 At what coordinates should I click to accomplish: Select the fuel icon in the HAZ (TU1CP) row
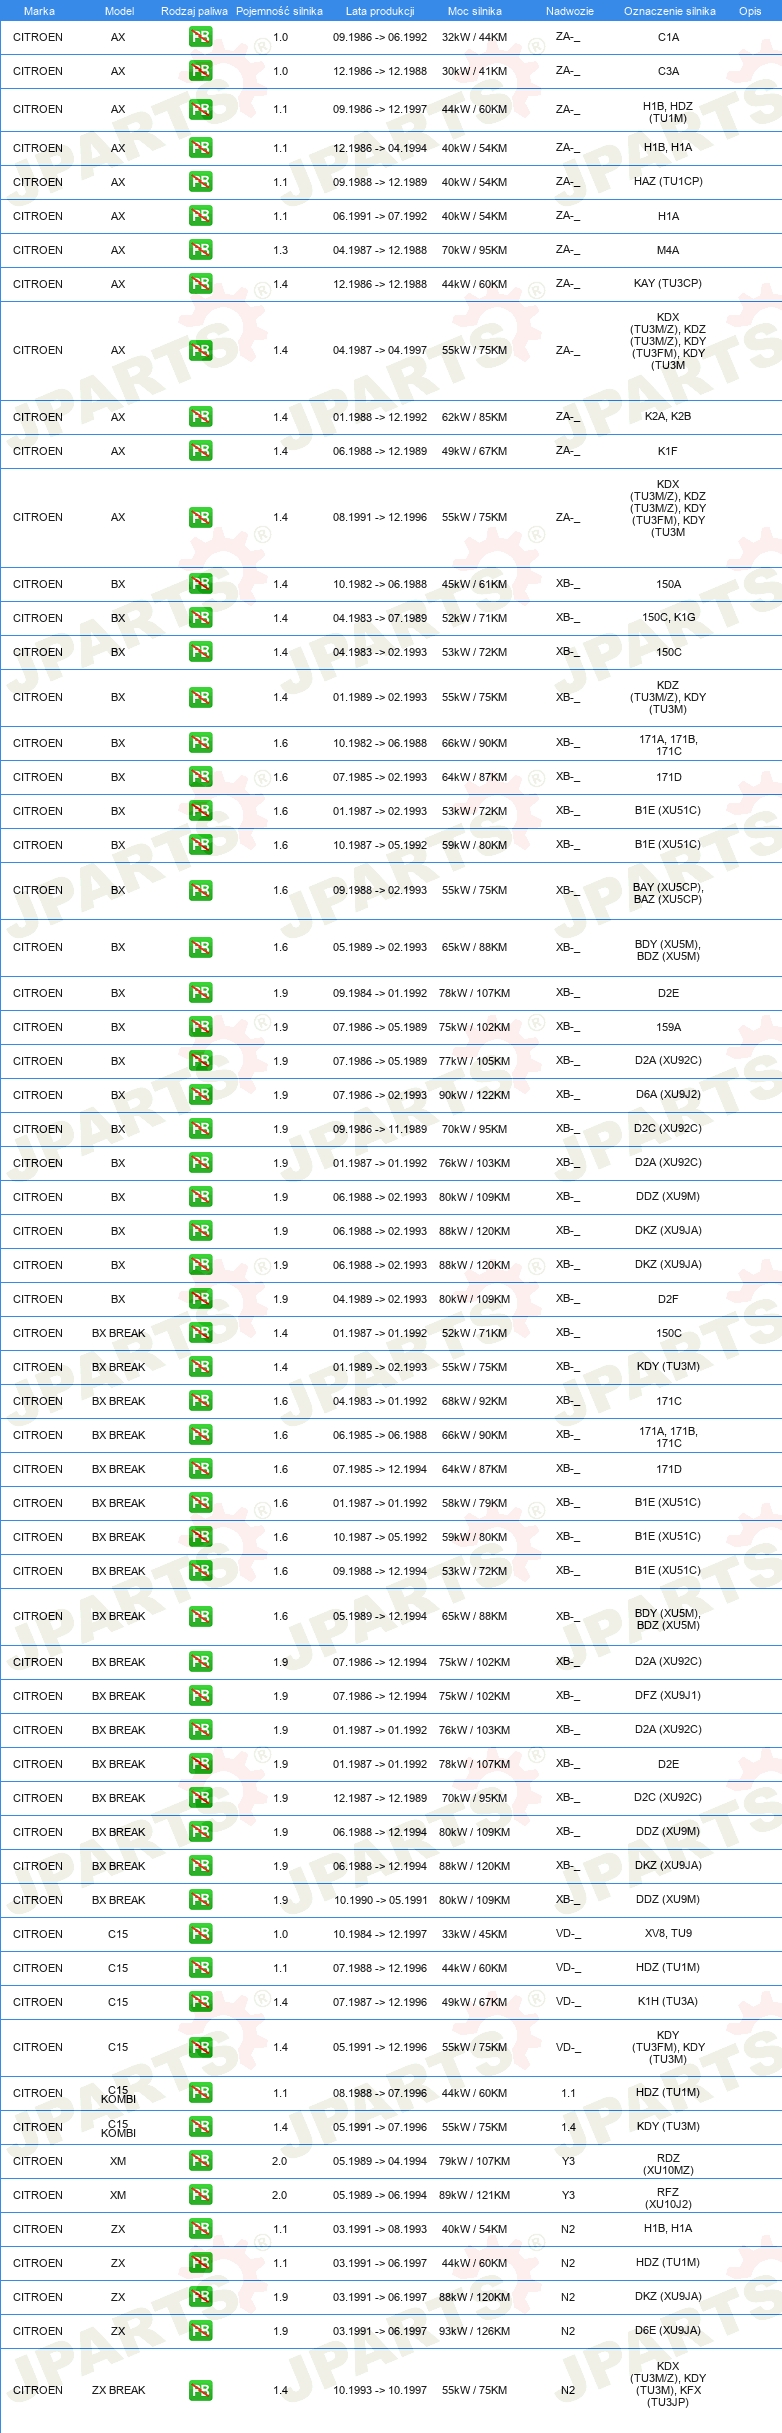tap(201, 182)
